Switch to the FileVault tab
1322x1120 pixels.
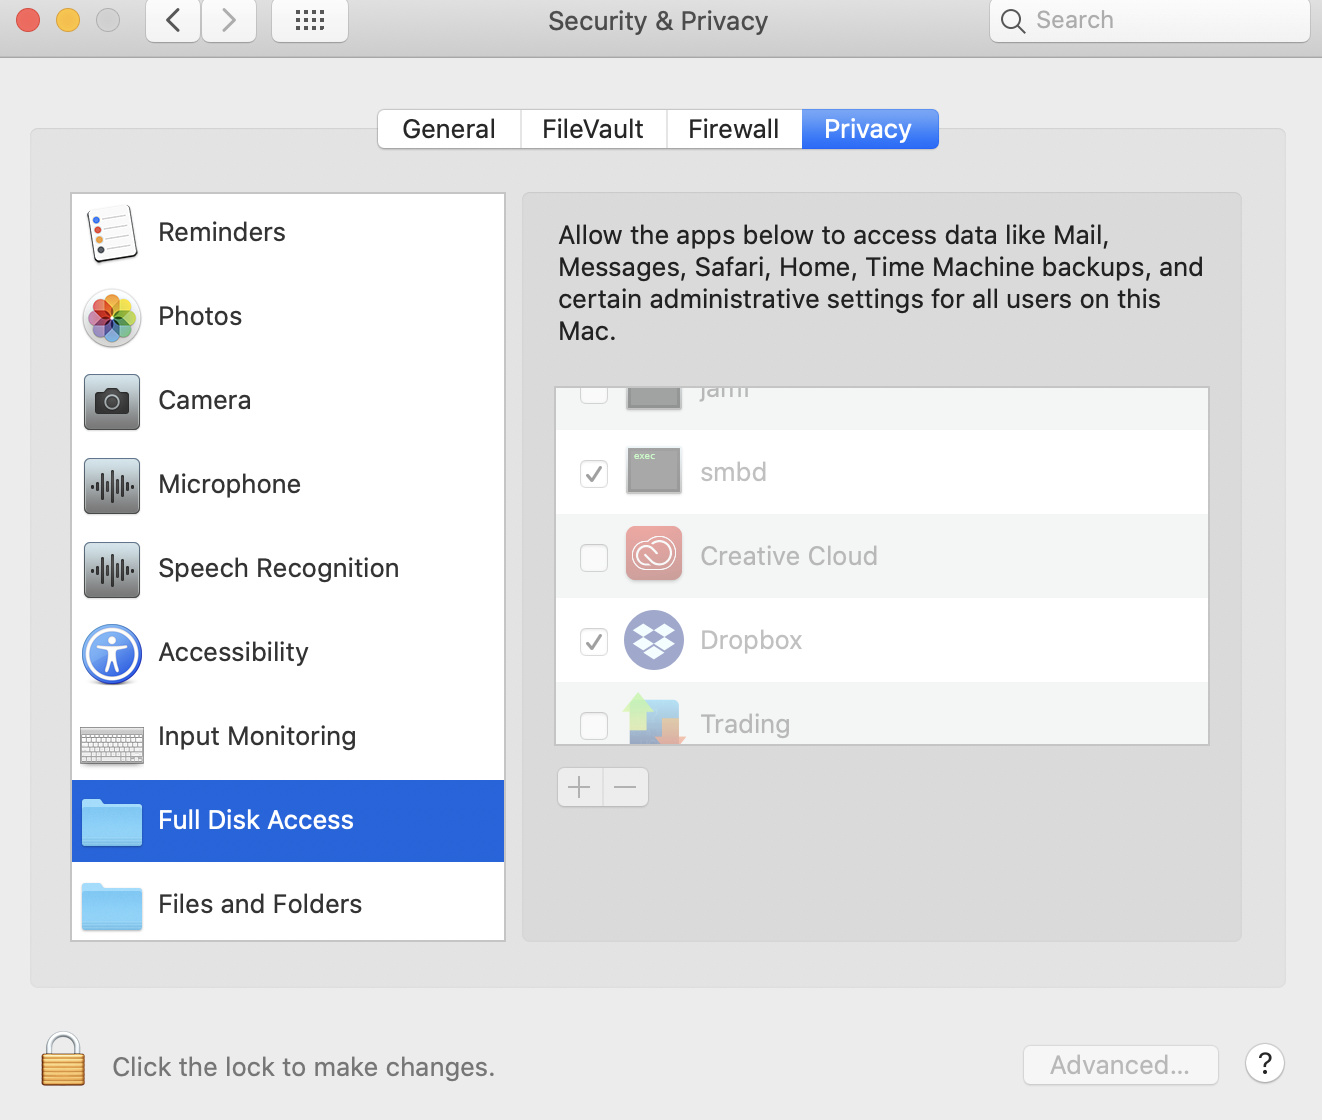(x=593, y=129)
